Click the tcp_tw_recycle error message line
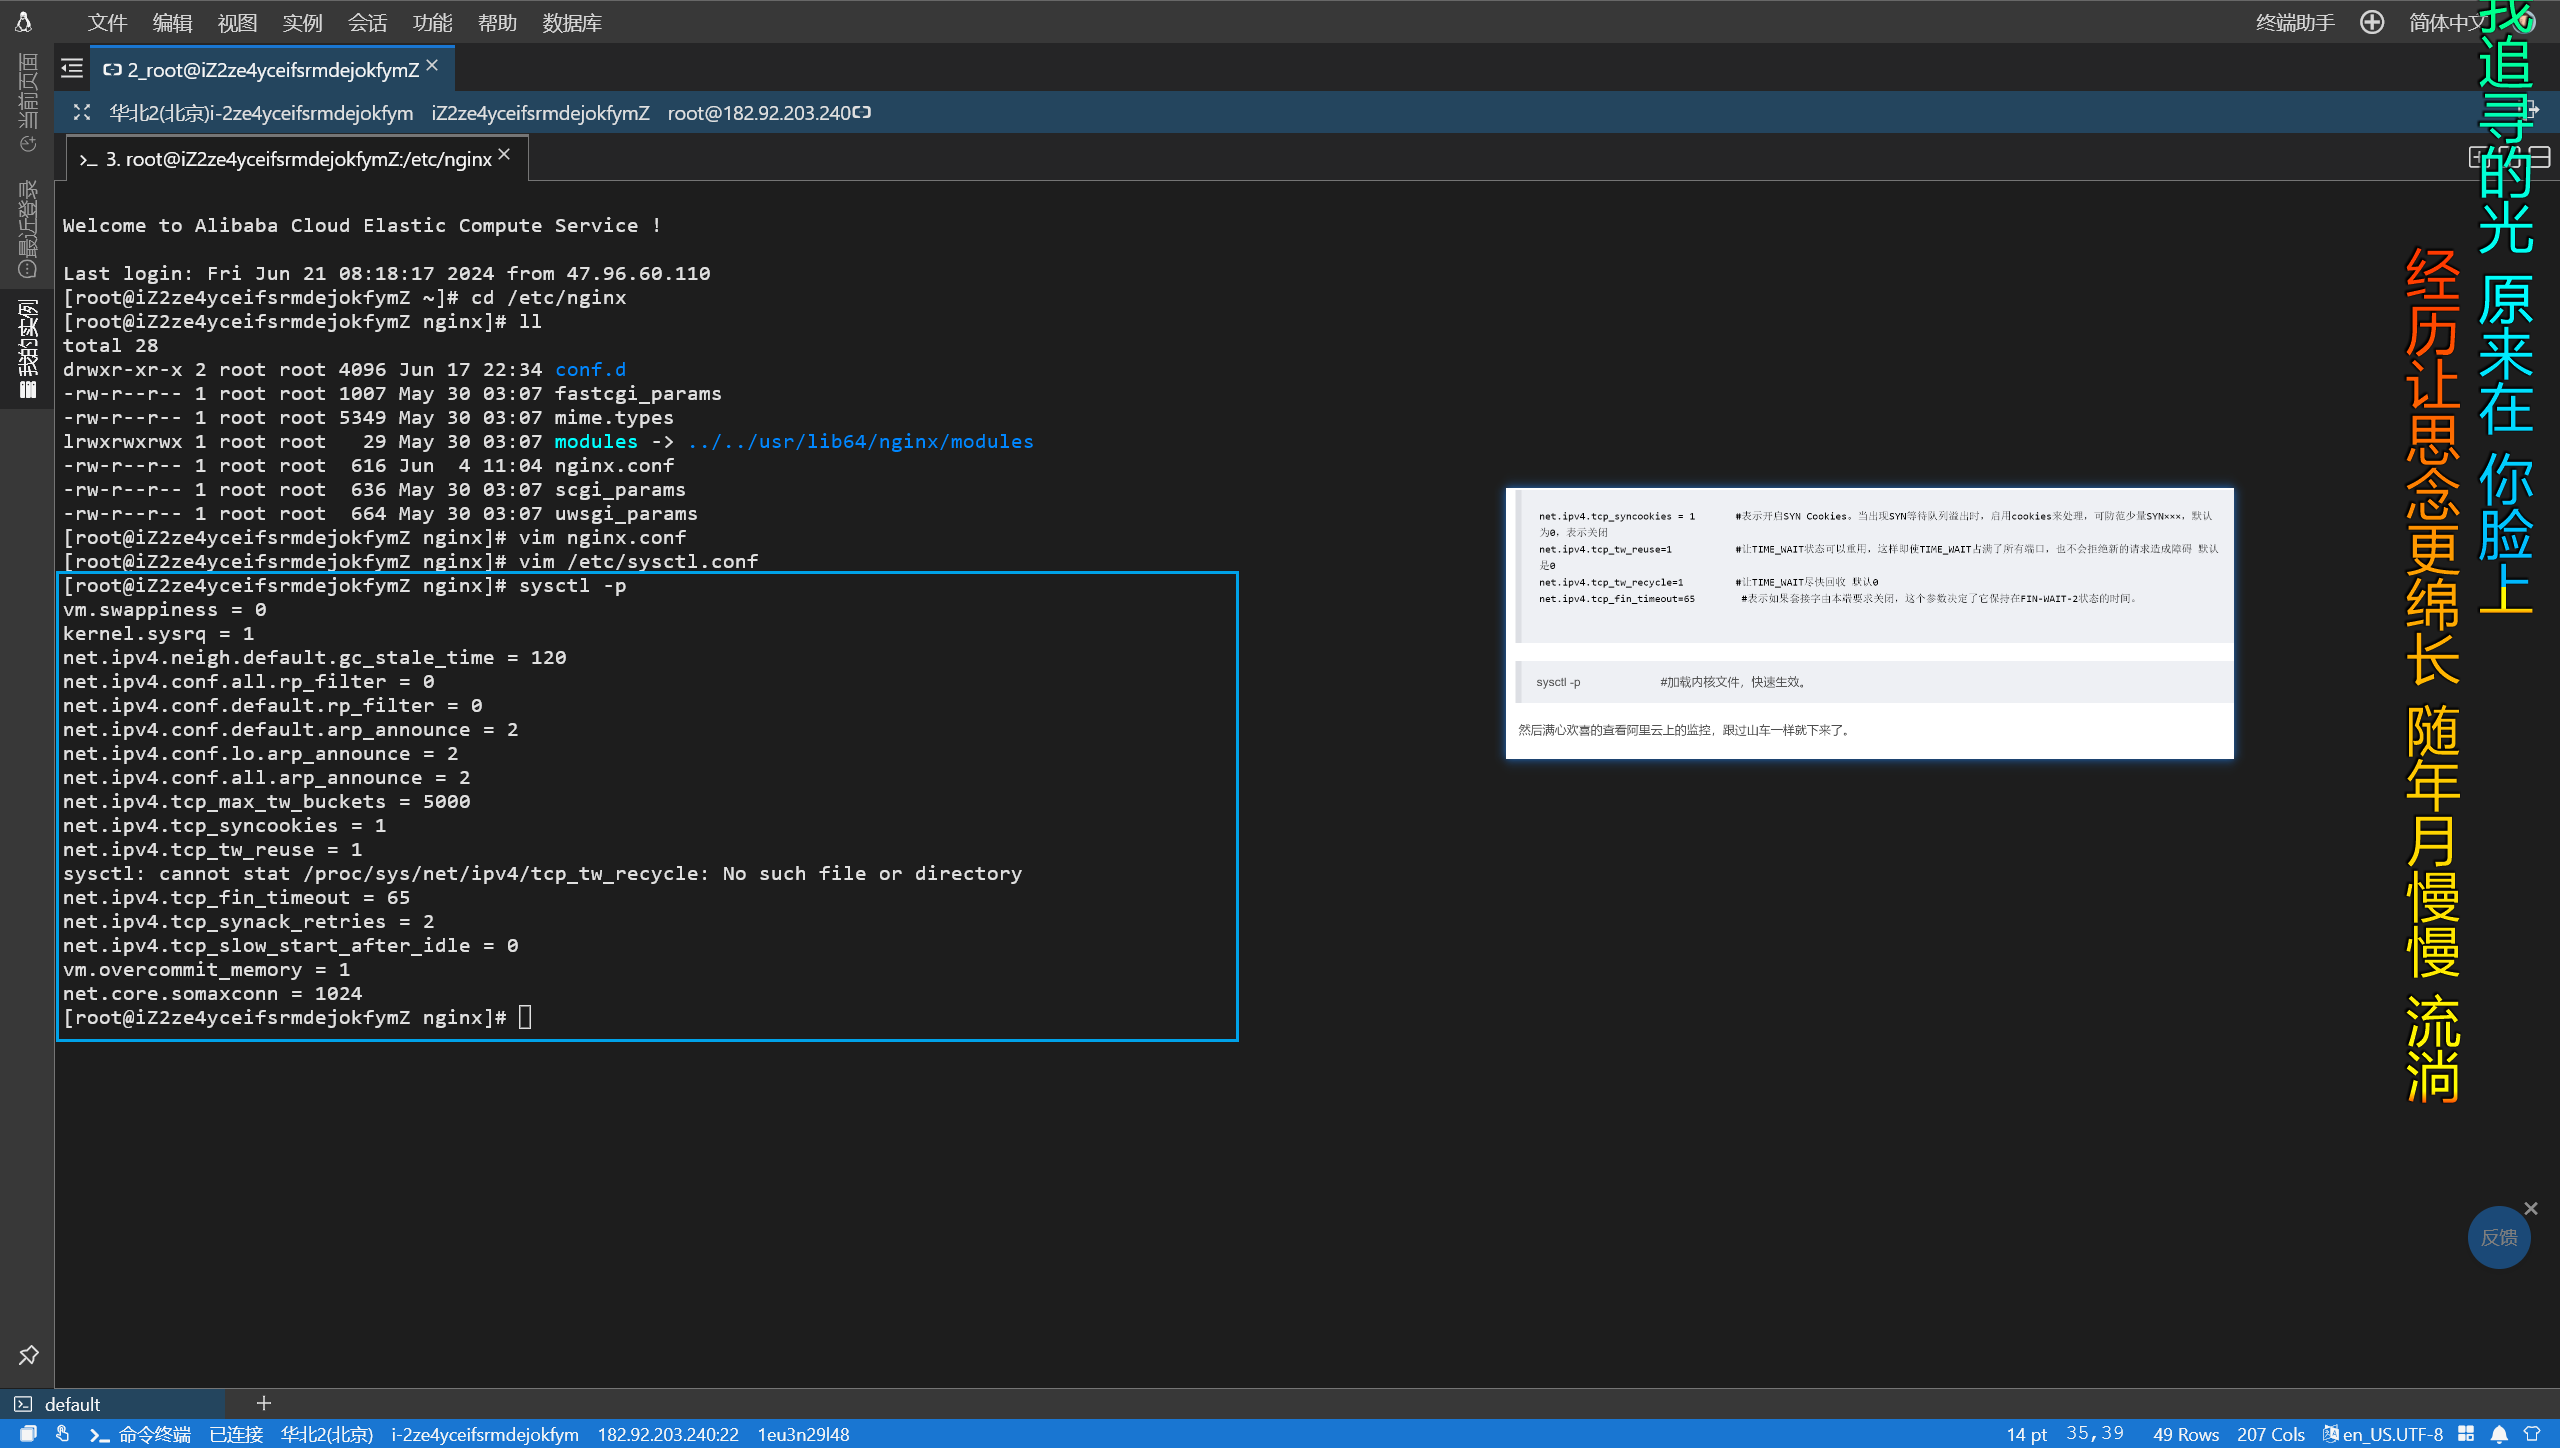 pyautogui.click(x=542, y=873)
